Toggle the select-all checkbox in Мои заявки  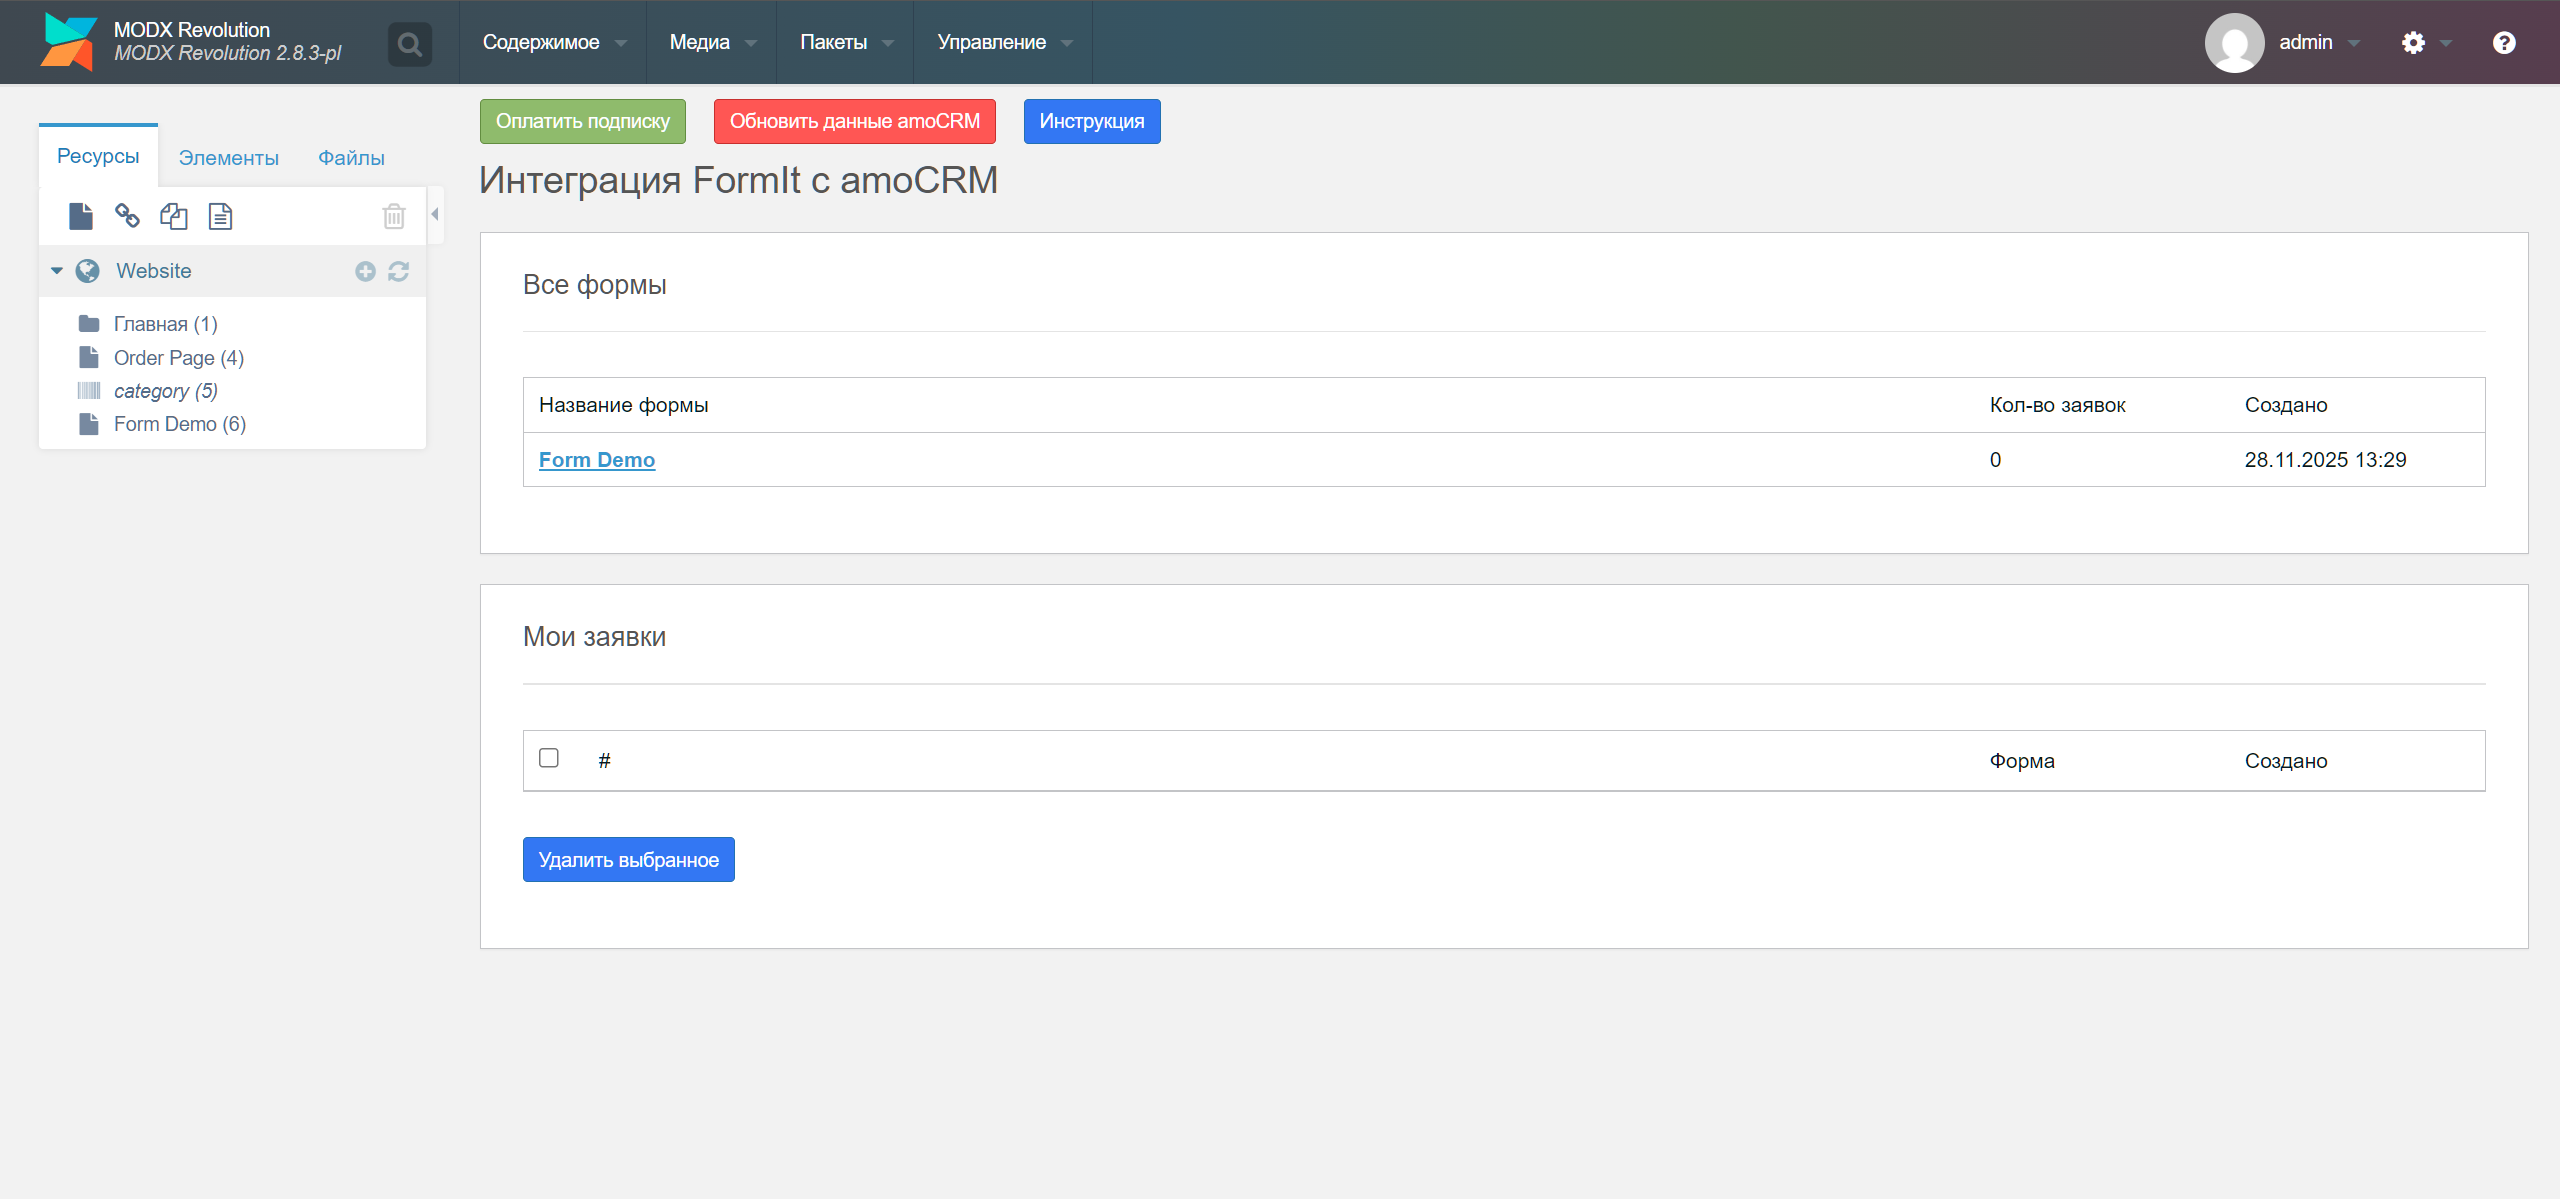(549, 758)
